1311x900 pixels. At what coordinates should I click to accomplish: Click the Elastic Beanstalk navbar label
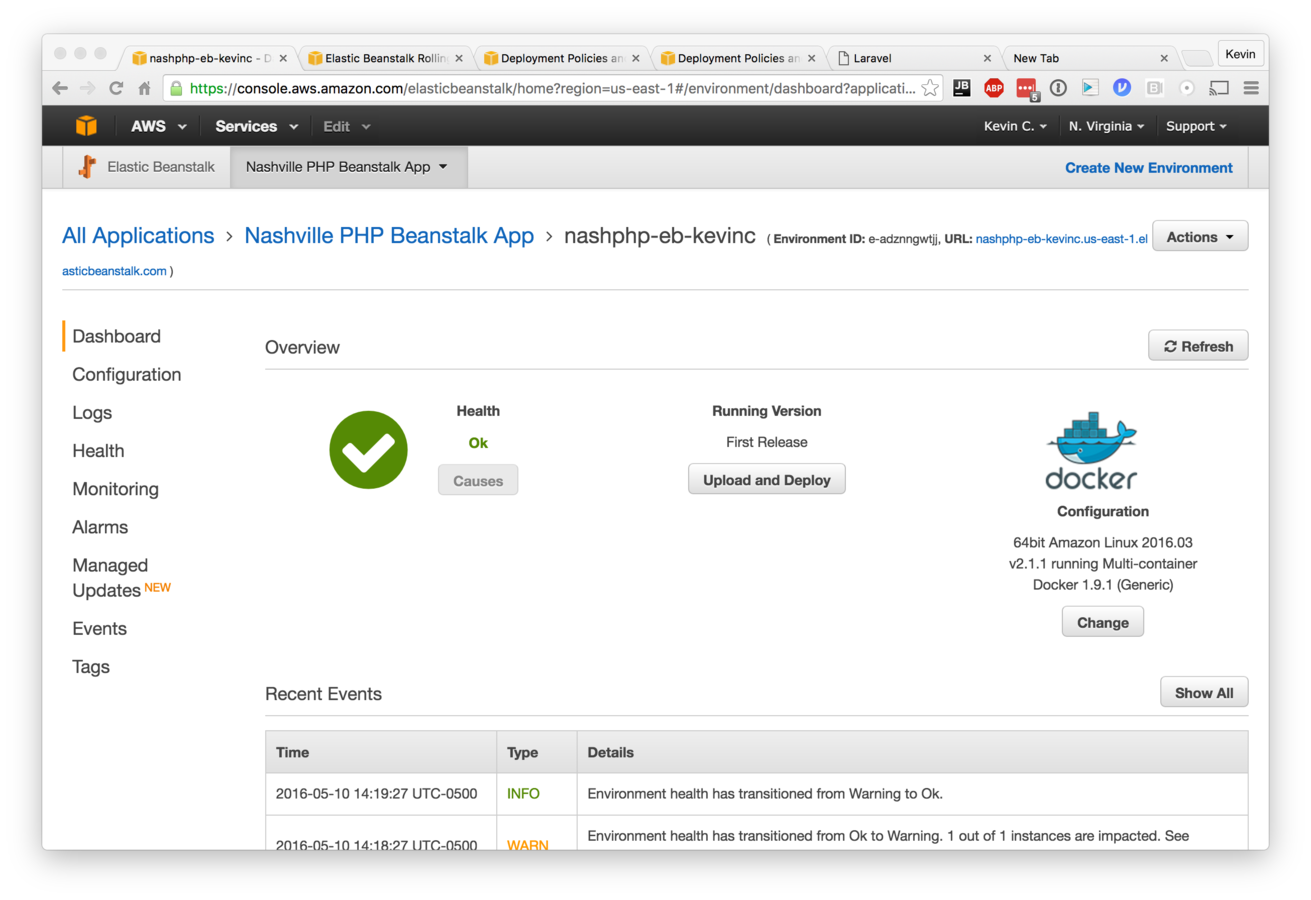161,167
